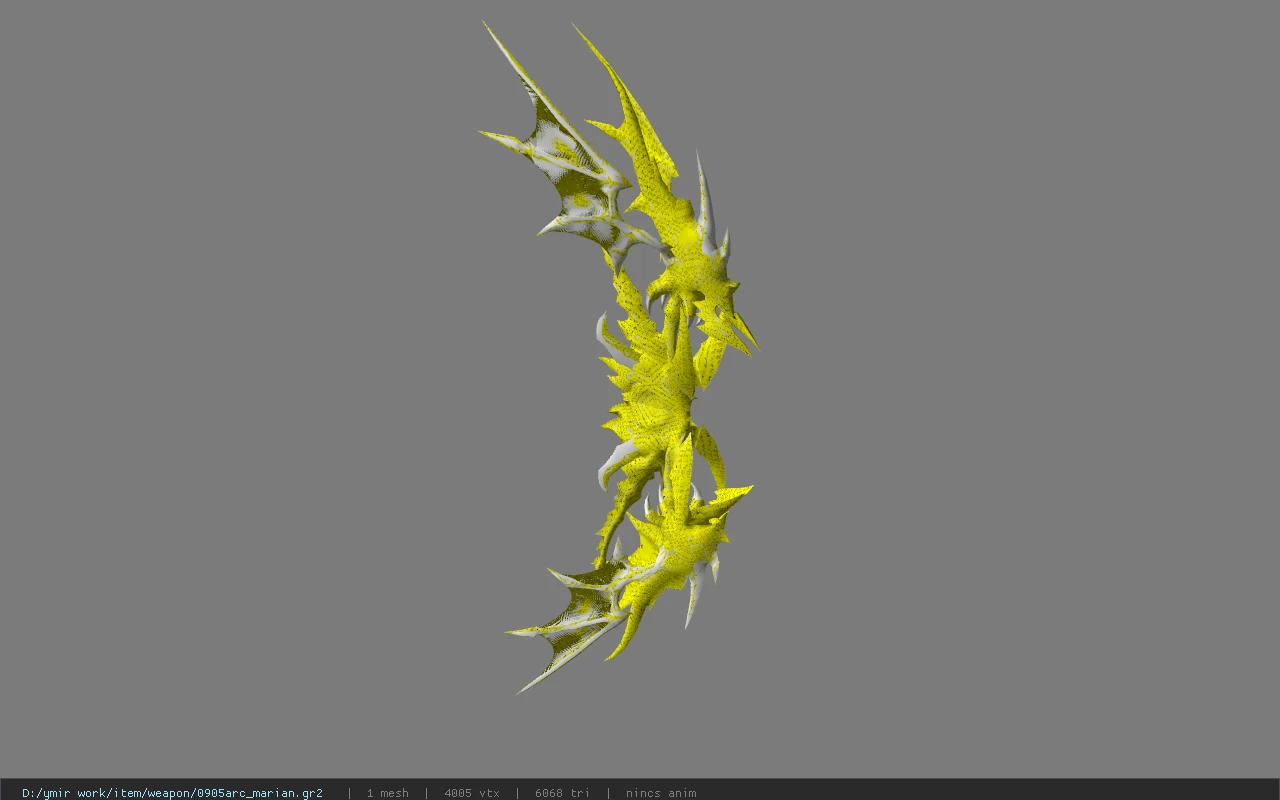Click the '4005 vtx' vertex count

[472, 793]
